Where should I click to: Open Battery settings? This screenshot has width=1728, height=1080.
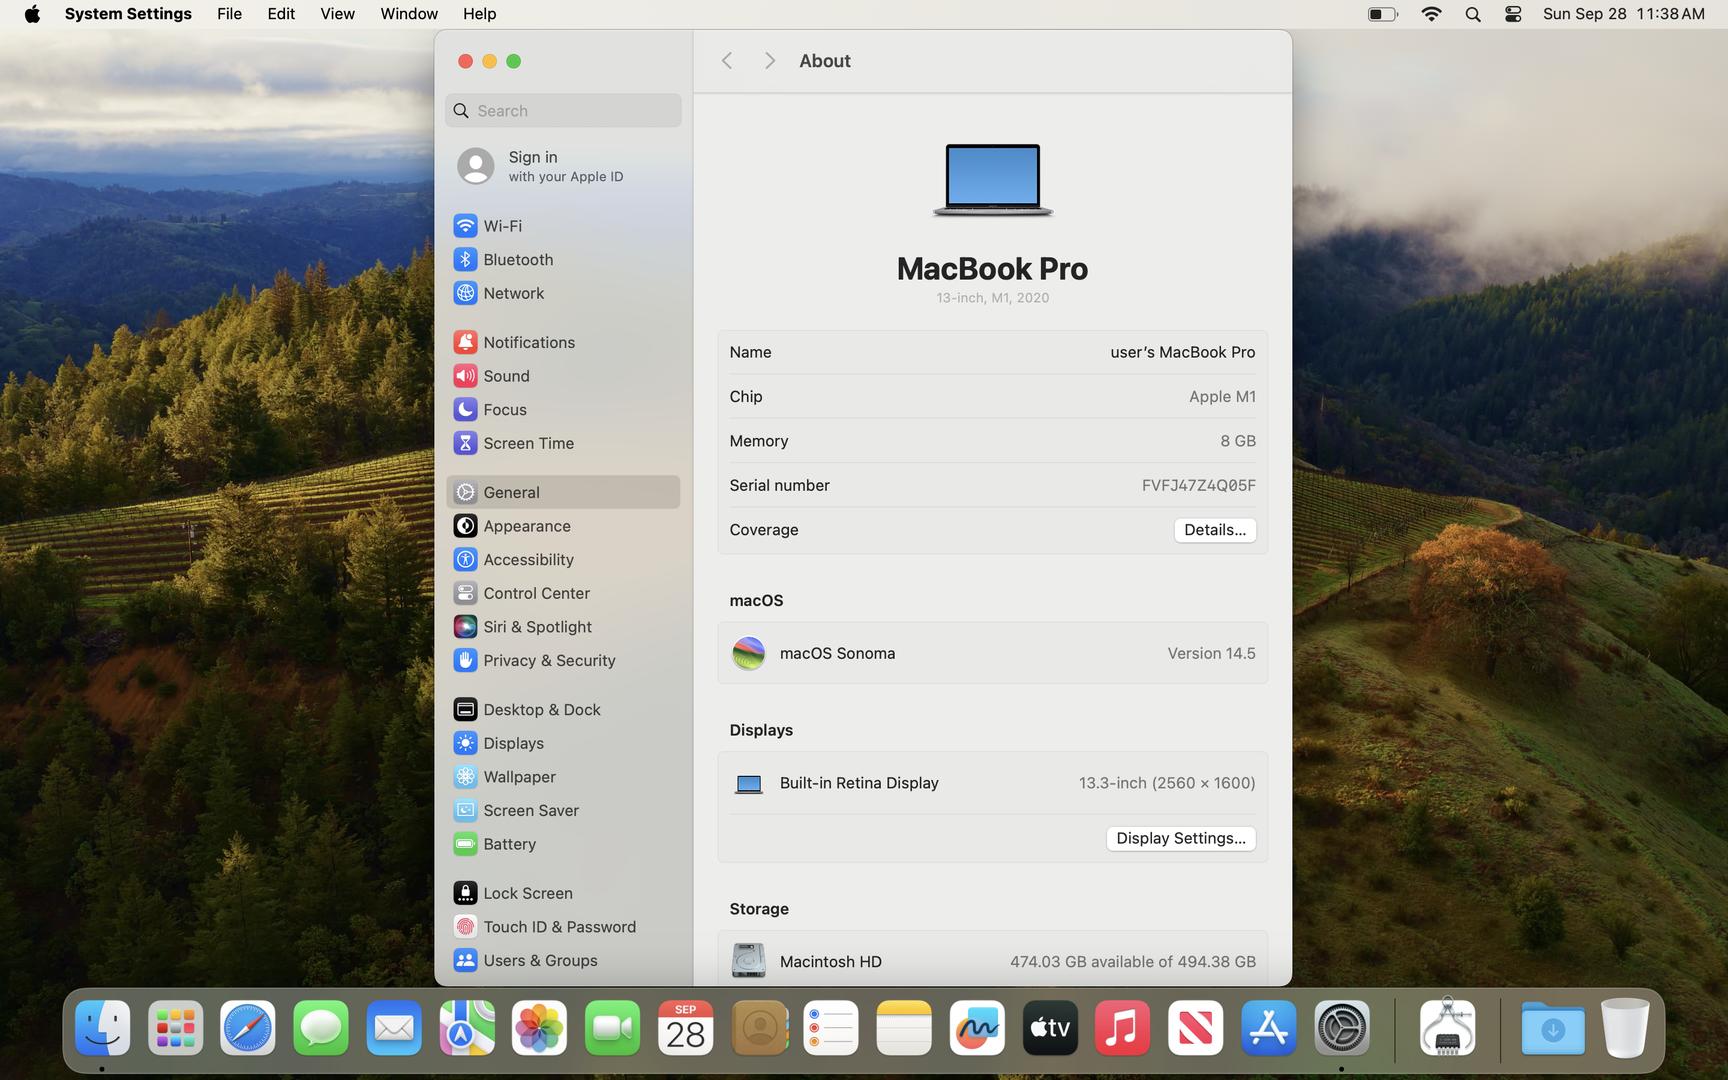[563, 844]
